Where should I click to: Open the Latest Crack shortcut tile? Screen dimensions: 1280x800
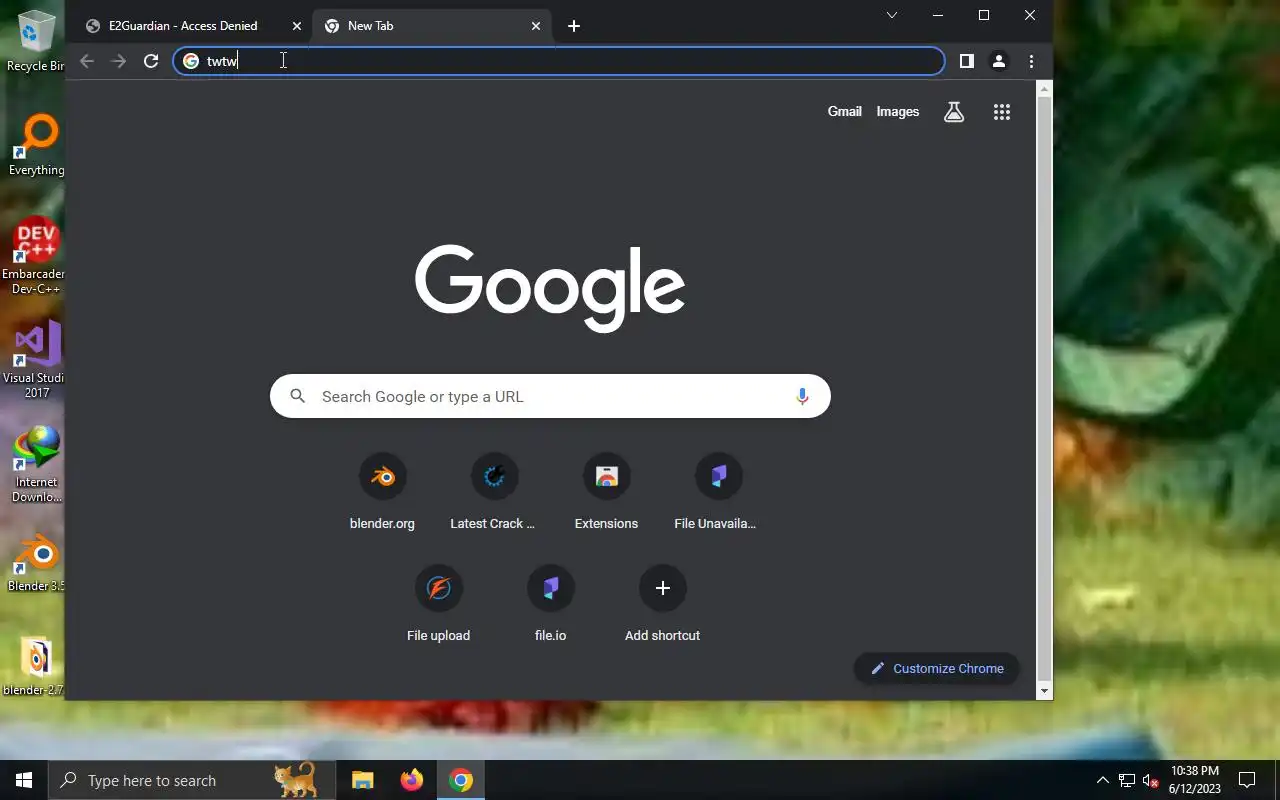coord(494,491)
